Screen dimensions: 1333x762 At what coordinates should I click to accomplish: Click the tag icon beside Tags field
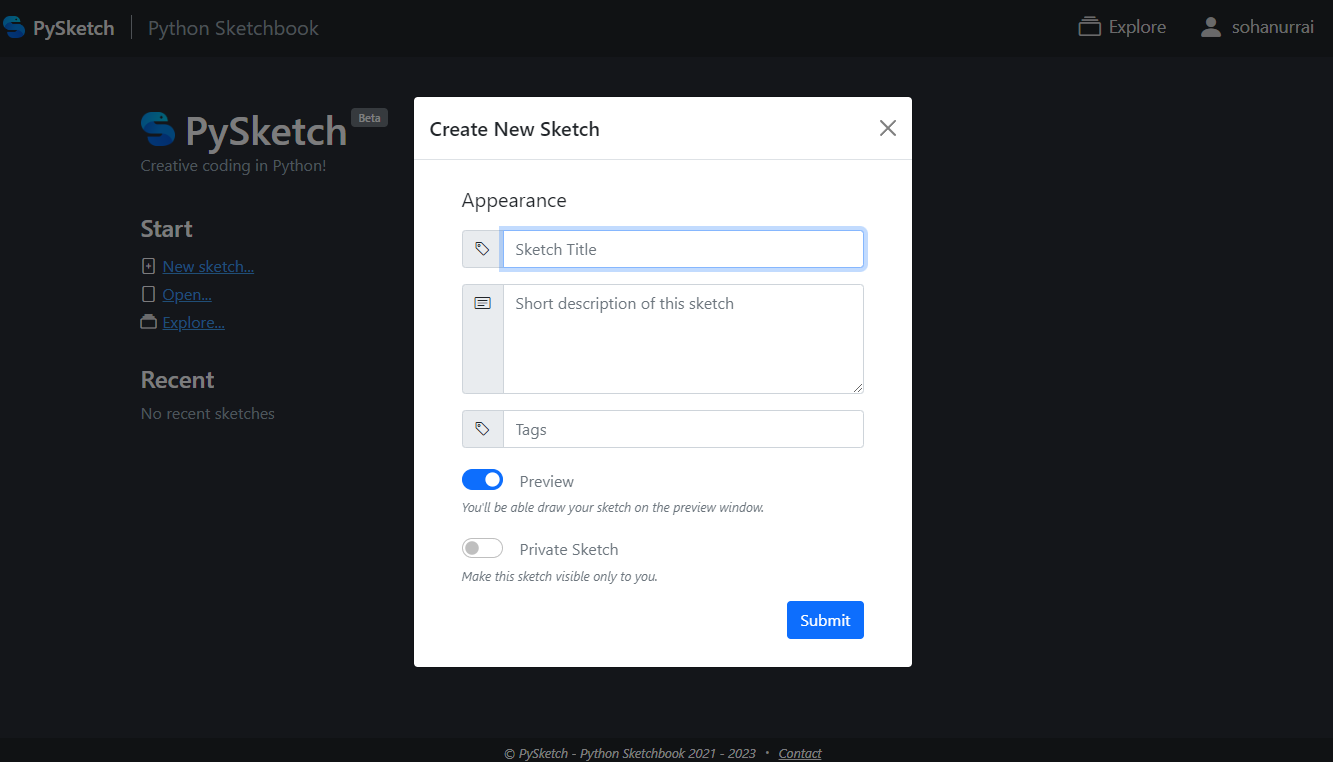(x=482, y=429)
